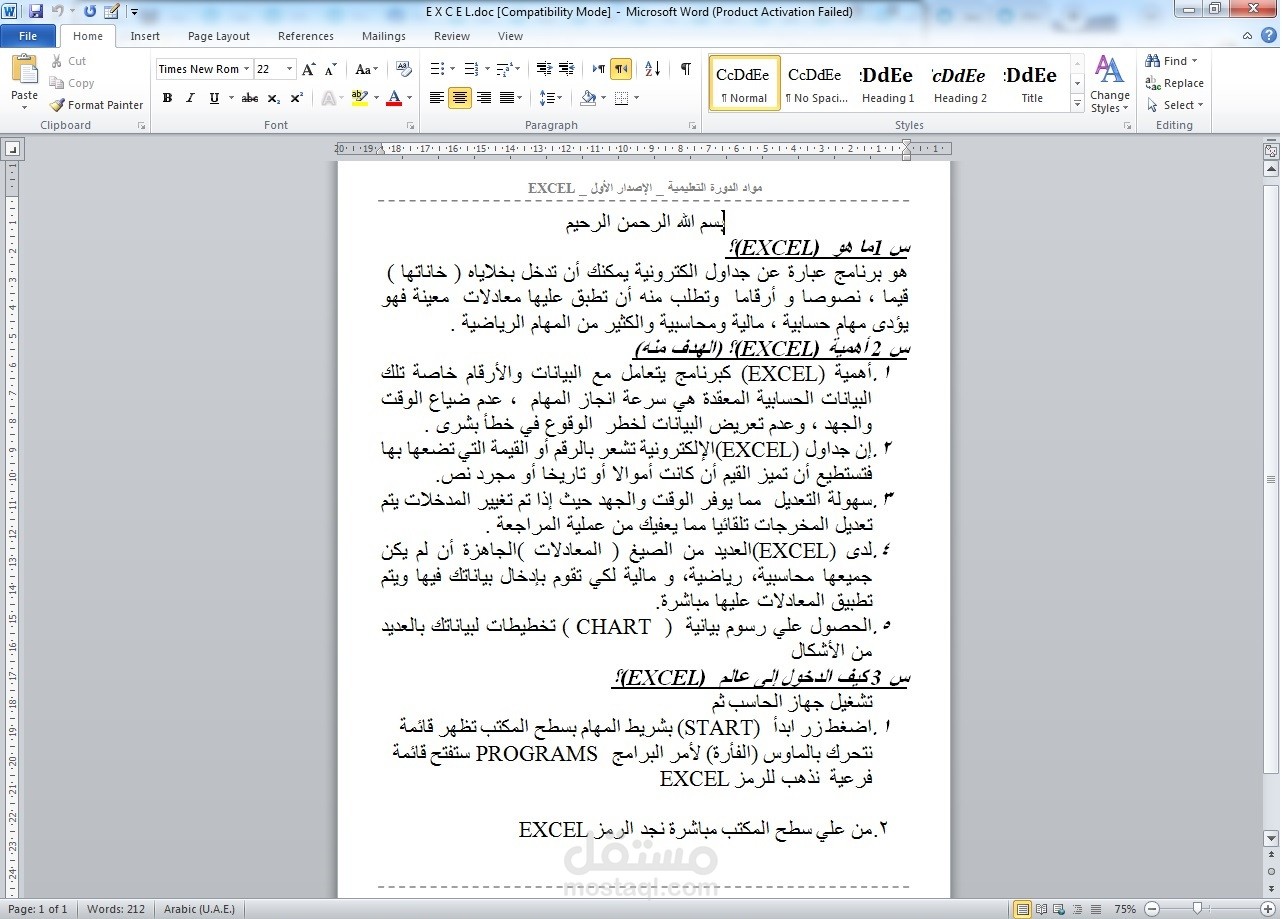Click Format Painter brush

pos(96,105)
